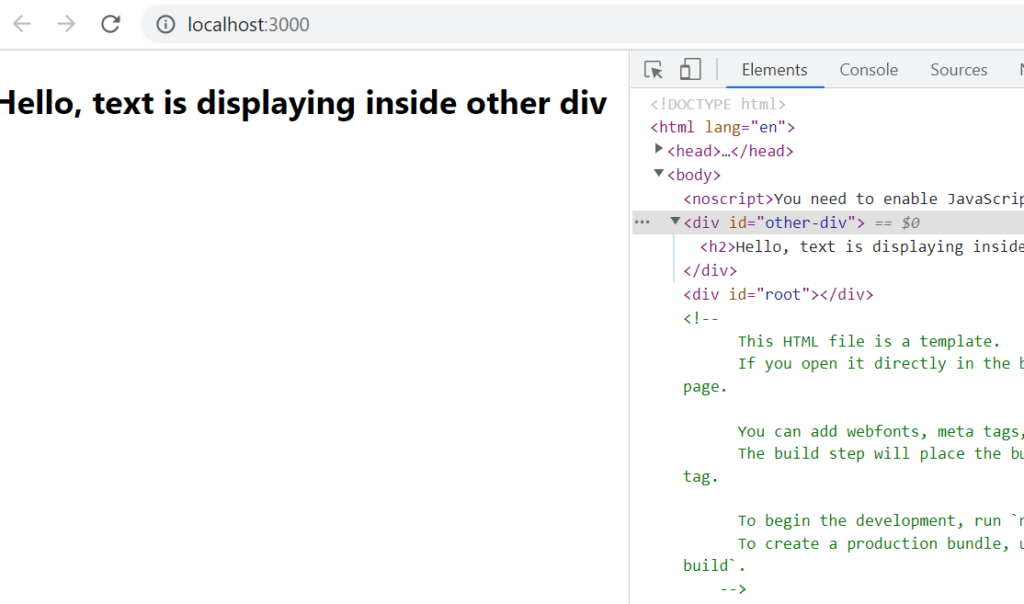Open the Sources tab
Image resolution: width=1024 pixels, height=604 pixels.
click(958, 70)
